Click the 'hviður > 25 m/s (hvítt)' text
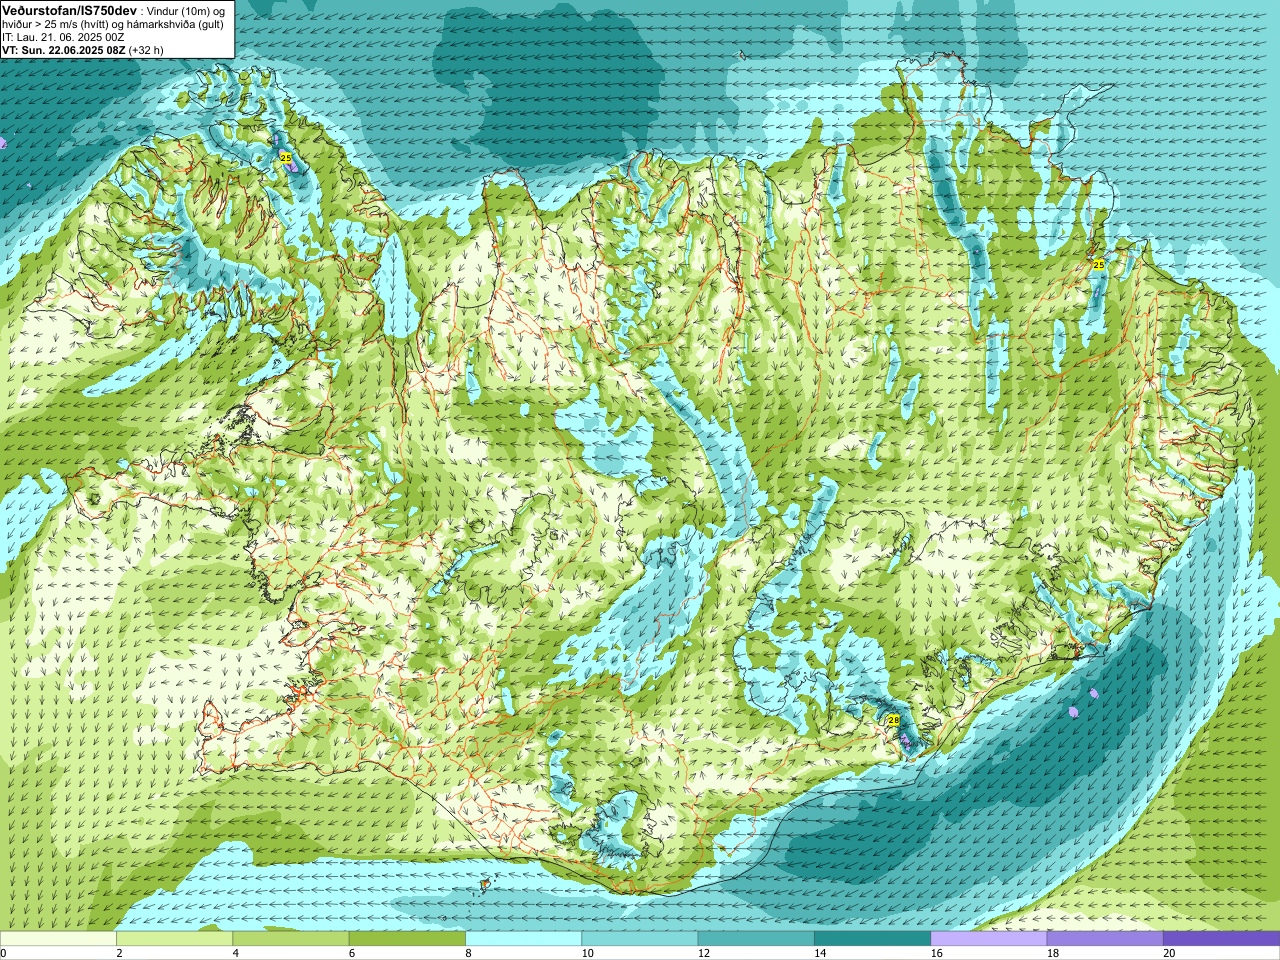 pyautogui.click(x=59, y=24)
